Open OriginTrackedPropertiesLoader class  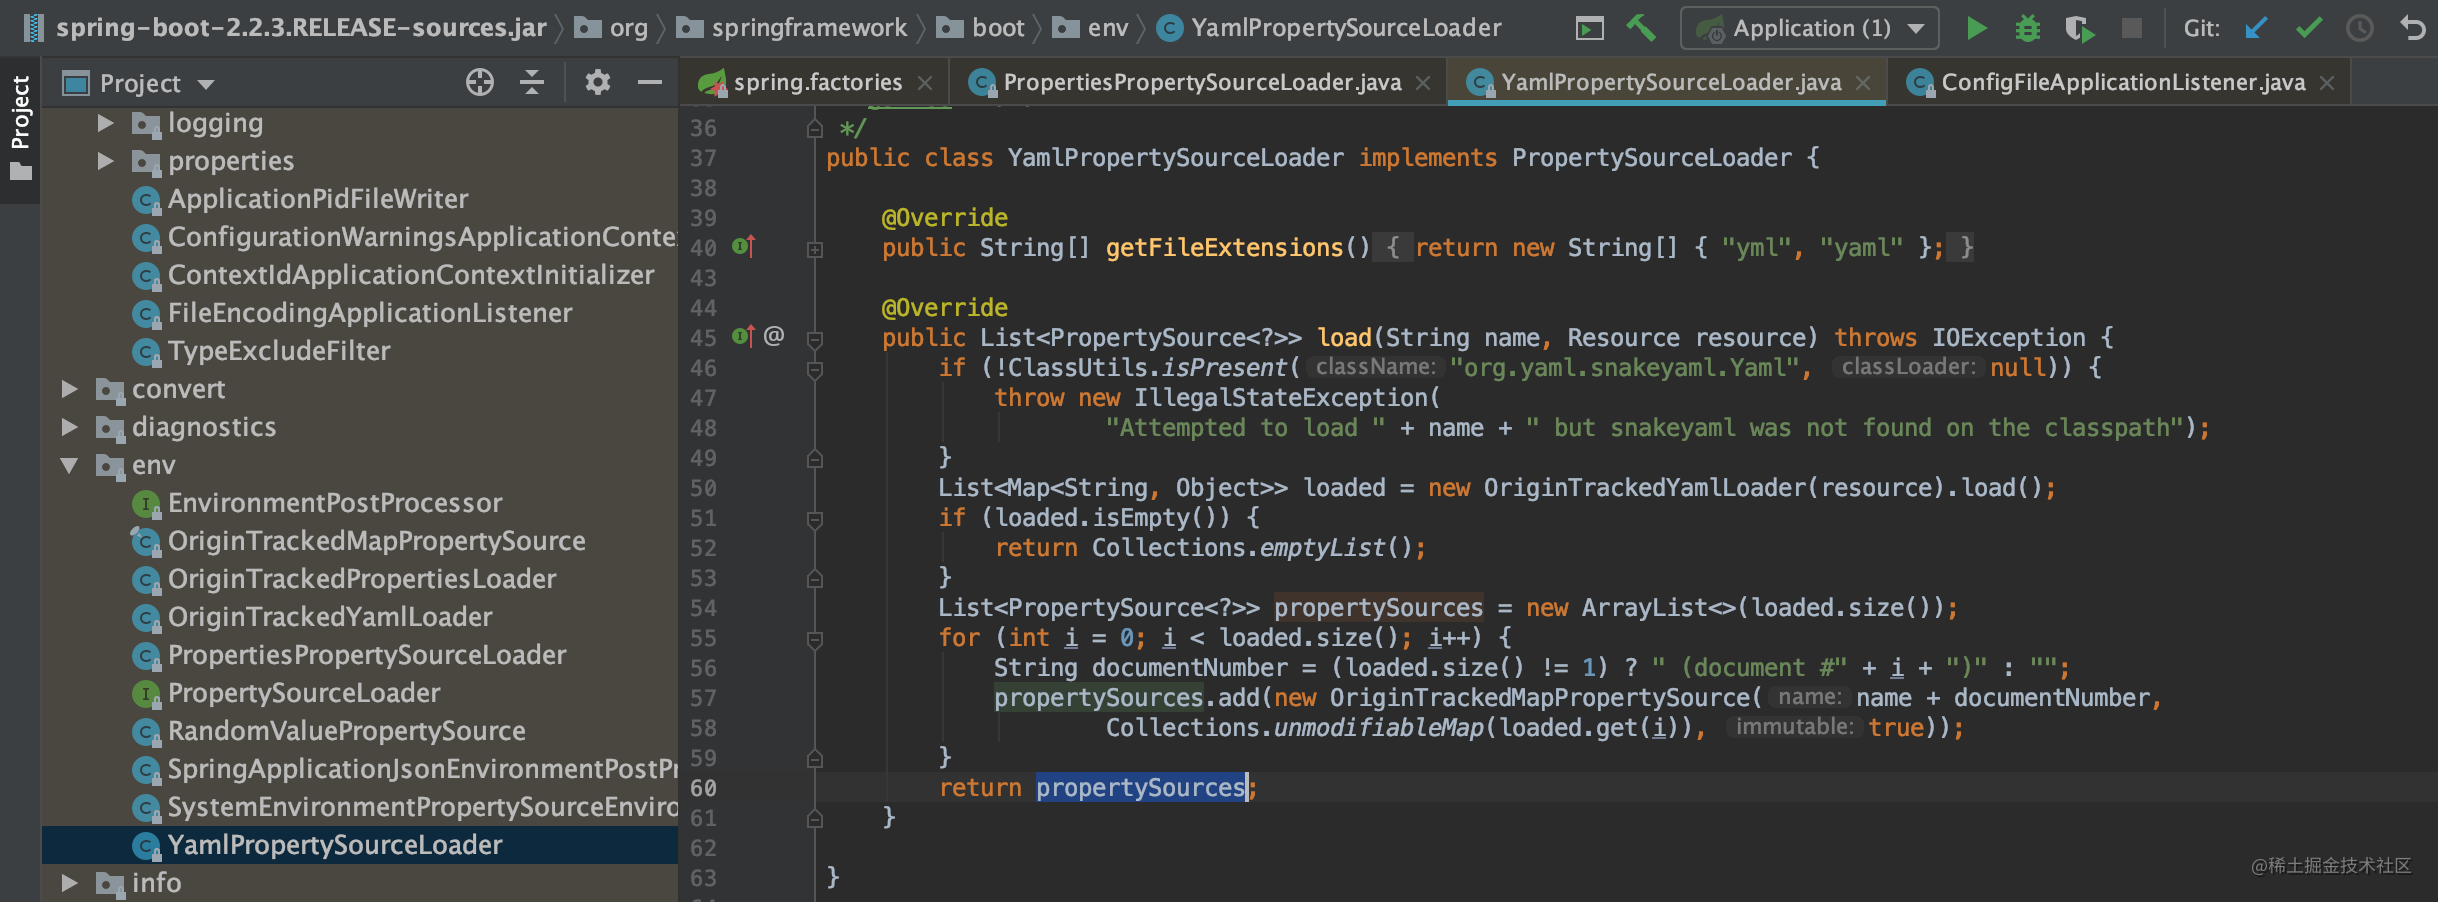pos(362,579)
